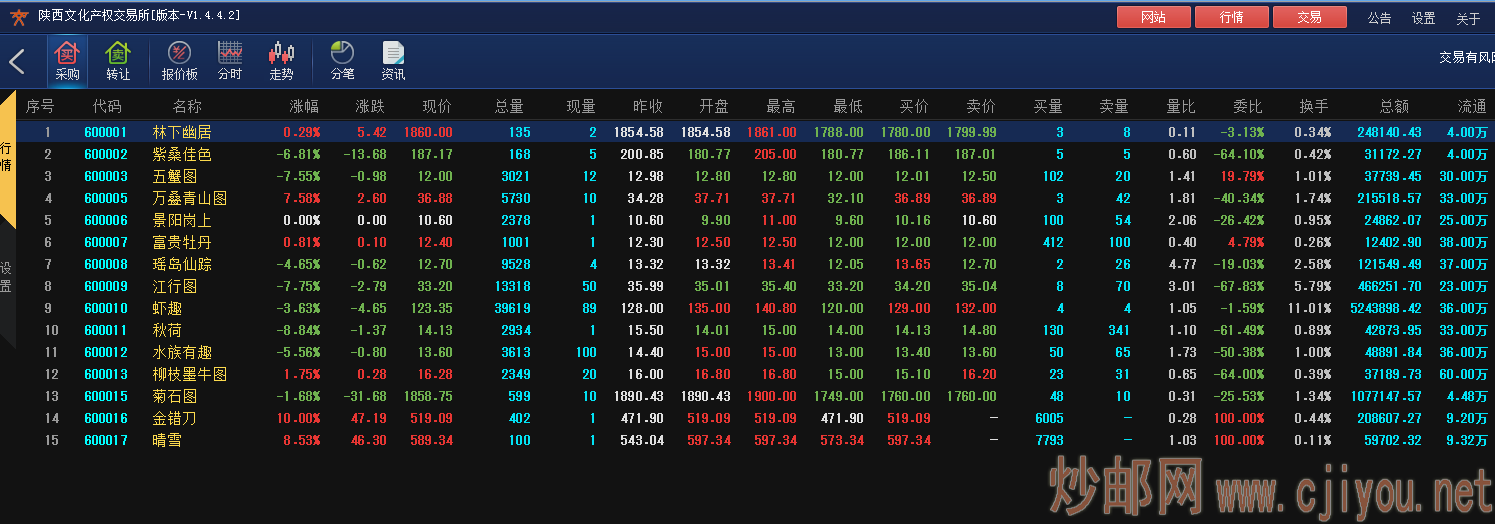Click the red 网站 button
The width and height of the screenshot is (1495, 524).
click(x=1154, y=17)
